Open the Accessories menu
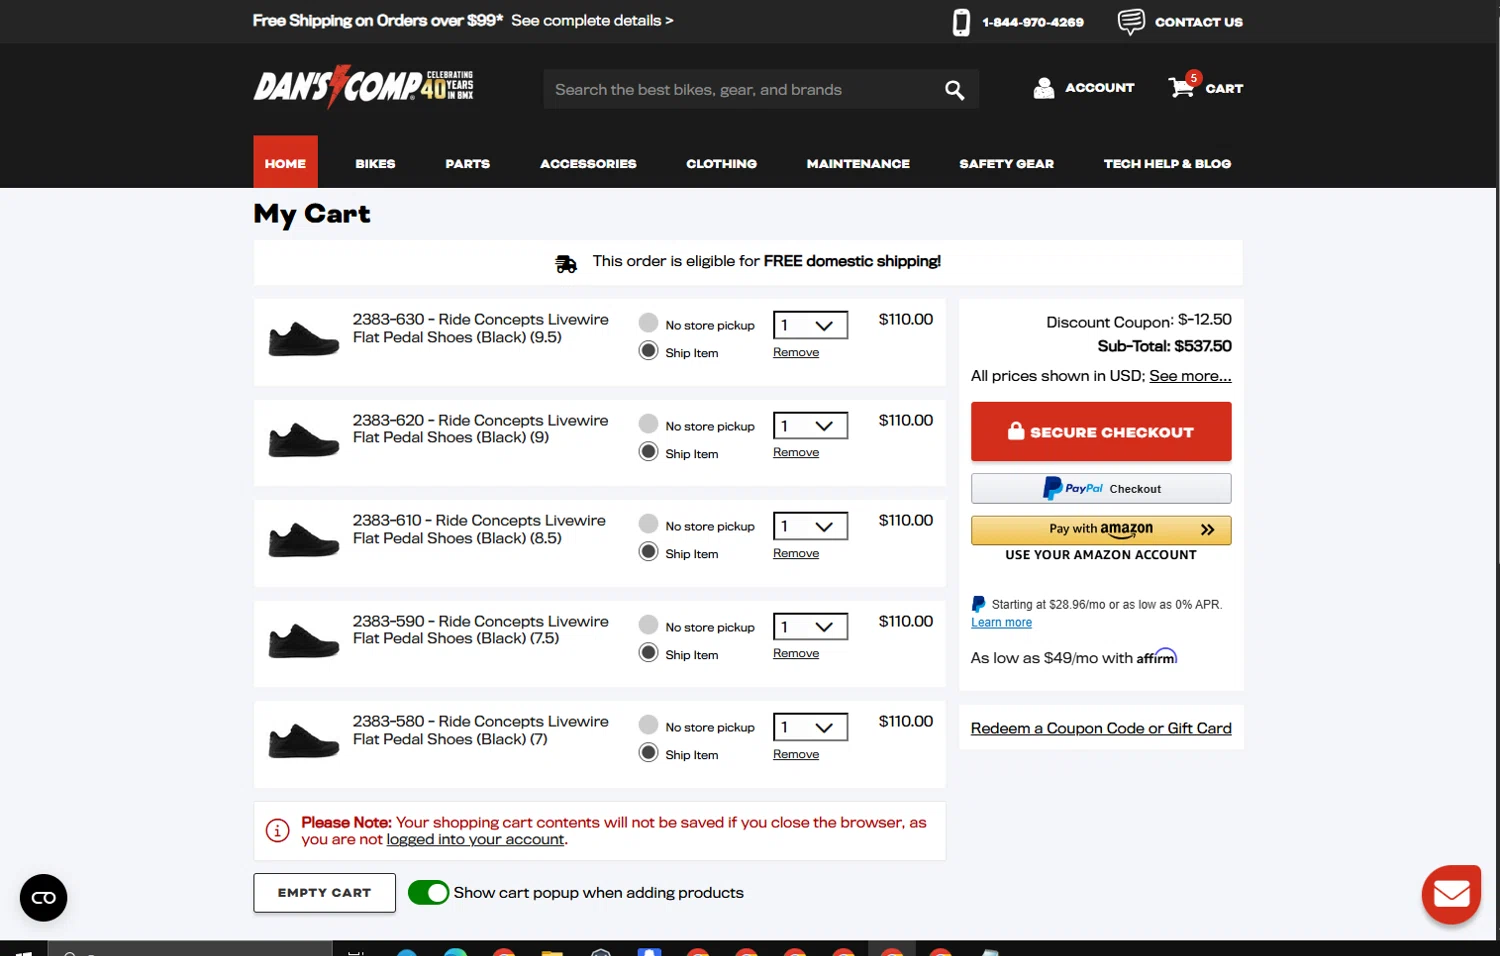The image size is (1500, 956). pyautogui.click(x=588, y=164)
